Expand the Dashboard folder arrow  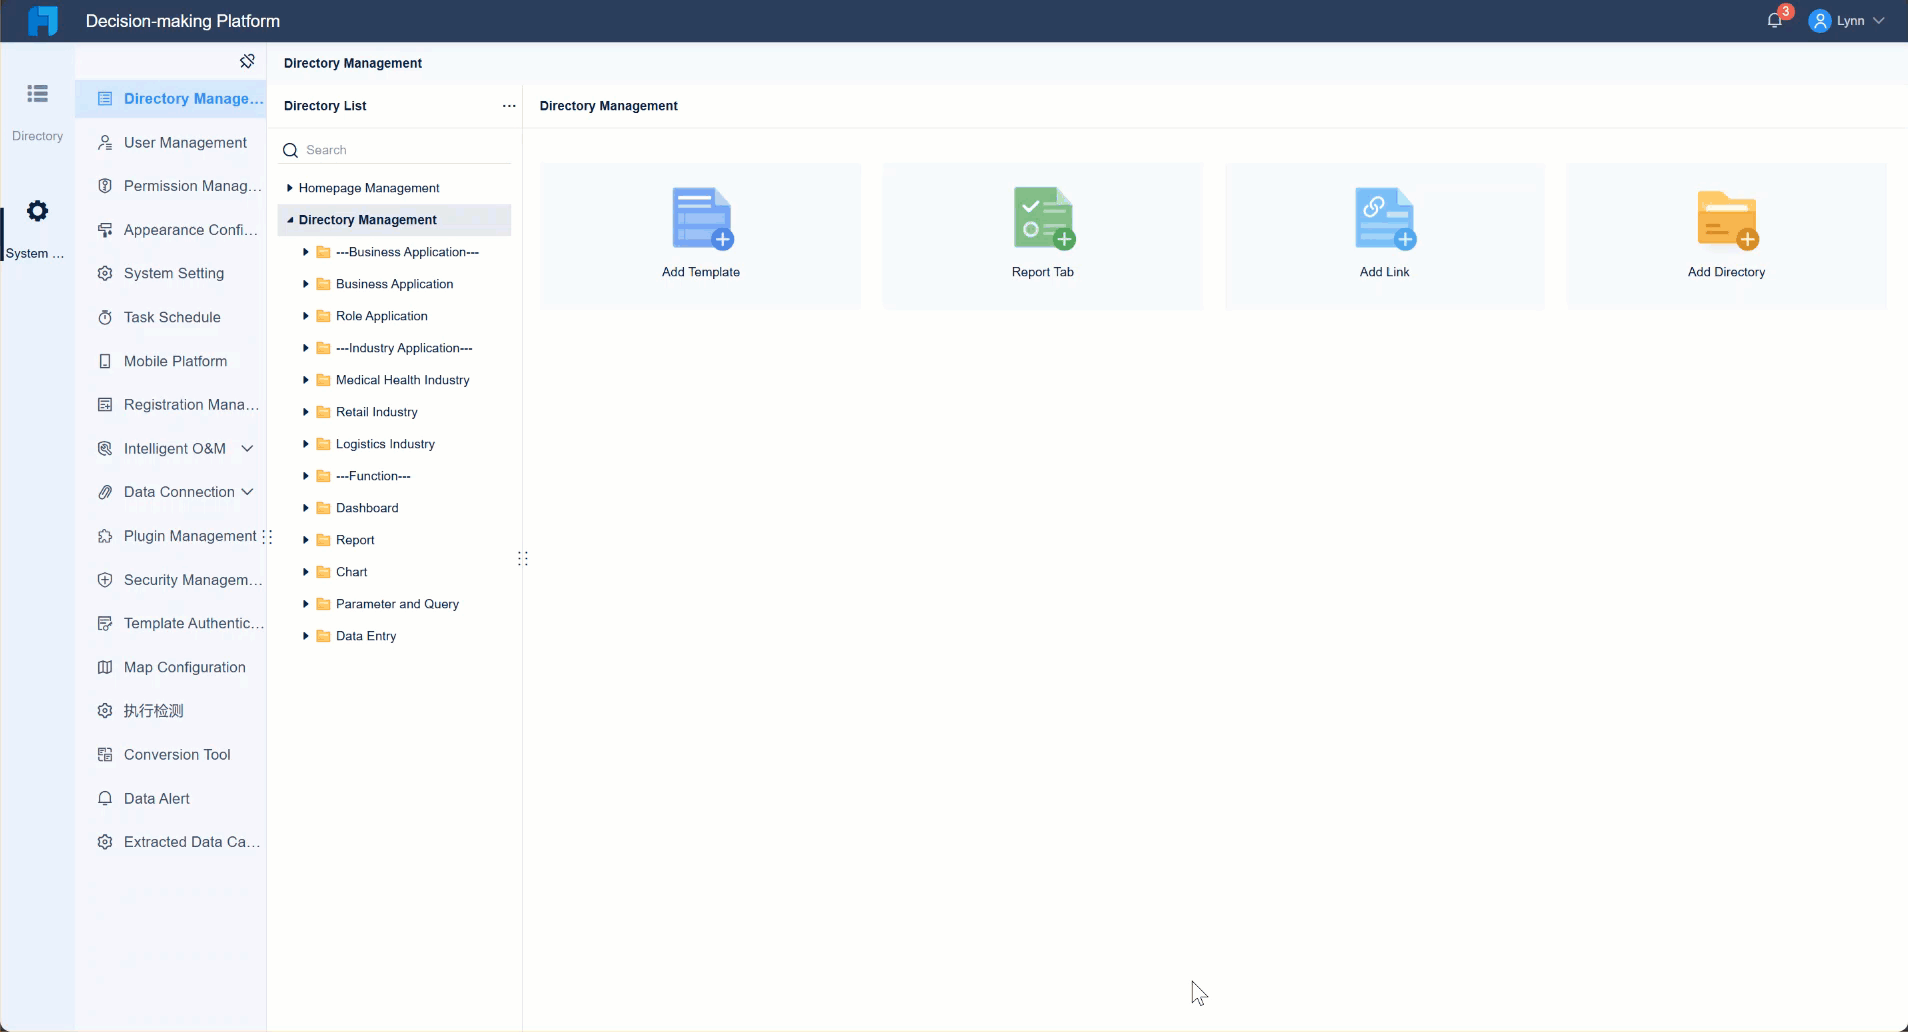(306, 508)
